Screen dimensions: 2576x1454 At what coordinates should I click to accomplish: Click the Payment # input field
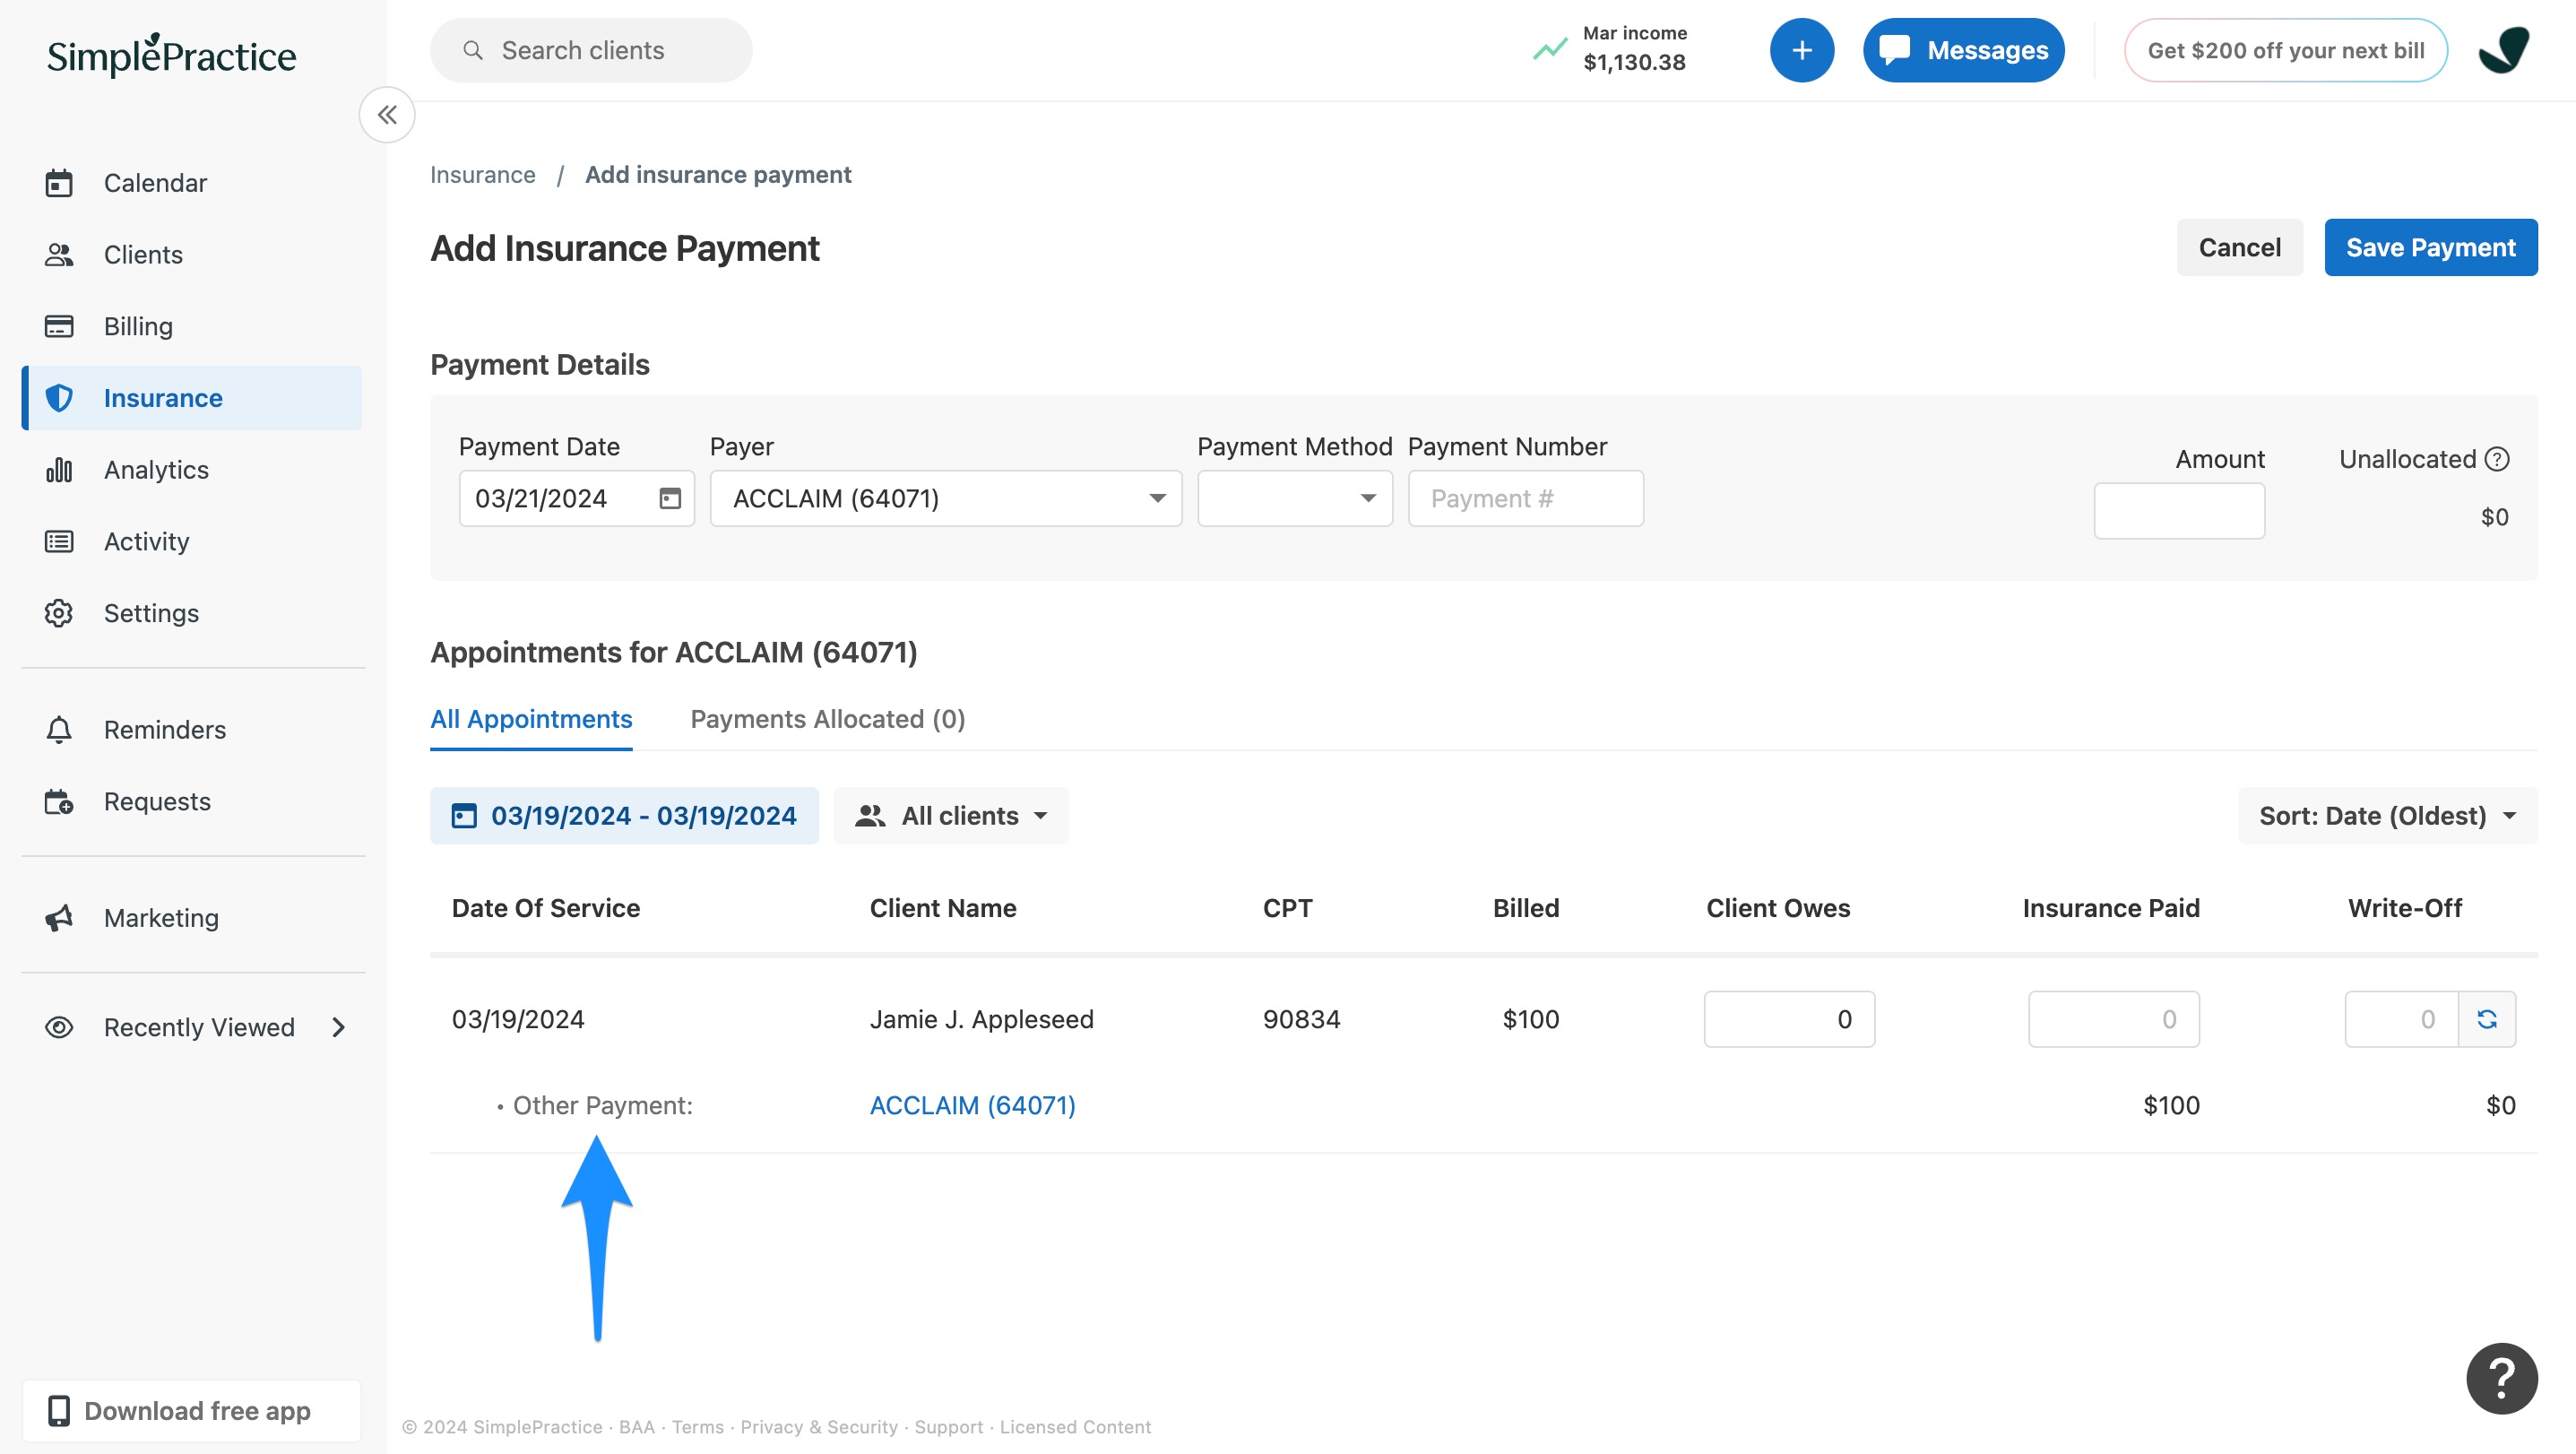pos(1525,498)
